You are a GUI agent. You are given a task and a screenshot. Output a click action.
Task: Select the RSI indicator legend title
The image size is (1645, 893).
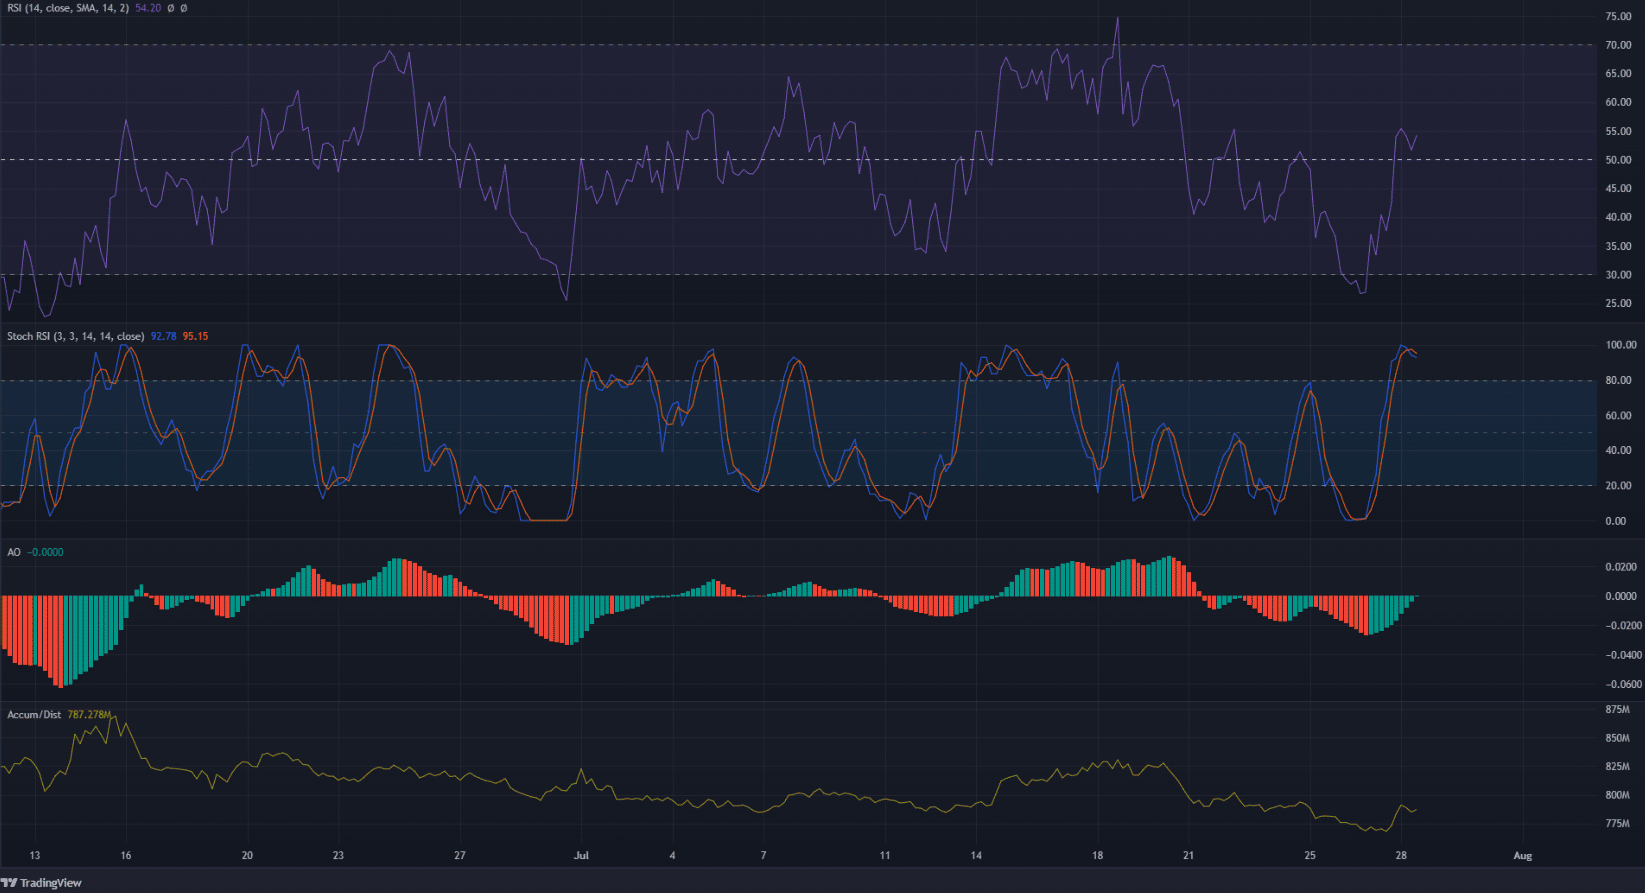(68, 8)
